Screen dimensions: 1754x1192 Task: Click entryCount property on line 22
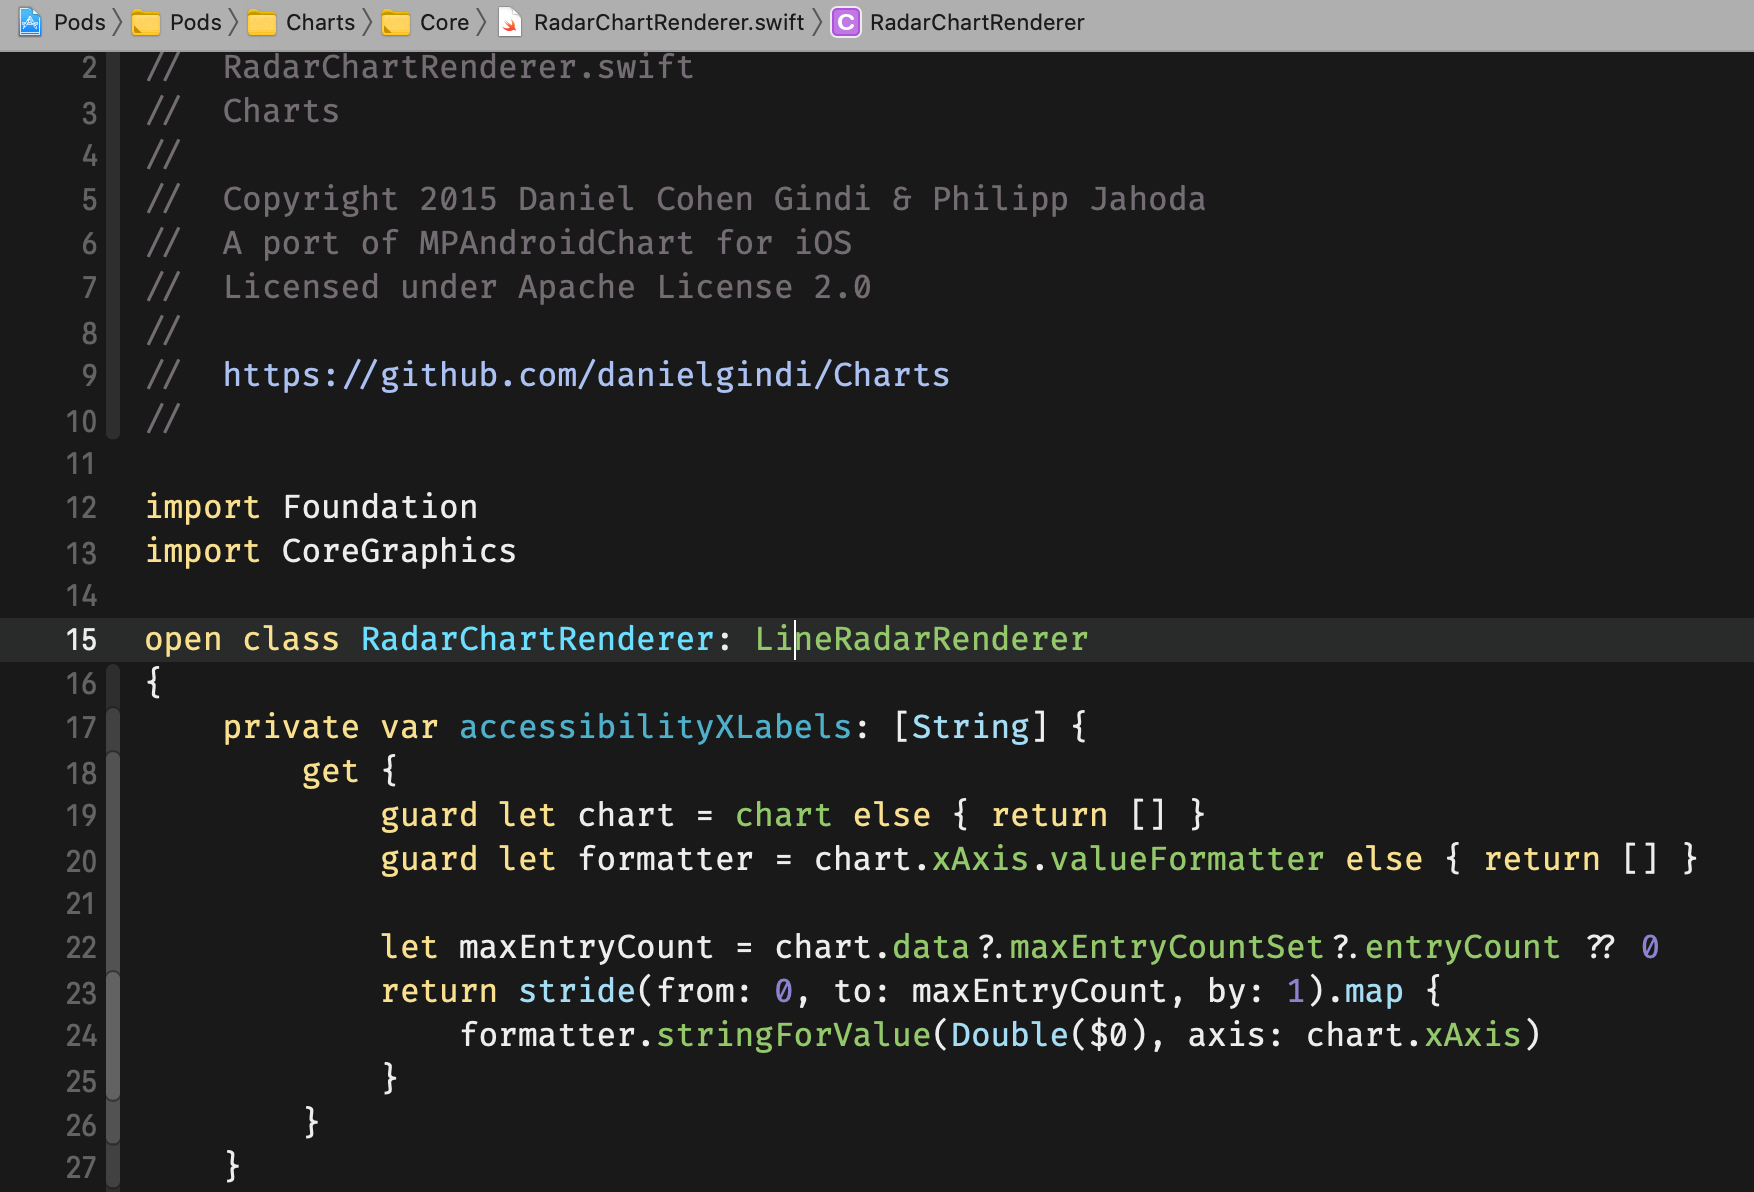pyautogui.click(x=1462, y=947)
